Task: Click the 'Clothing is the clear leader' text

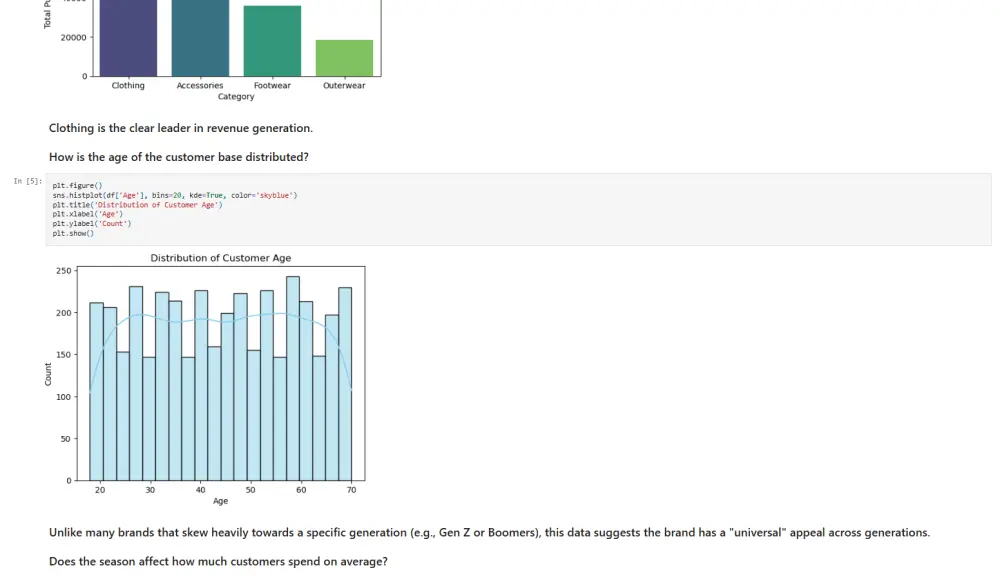Action: [x=180, y=128]
